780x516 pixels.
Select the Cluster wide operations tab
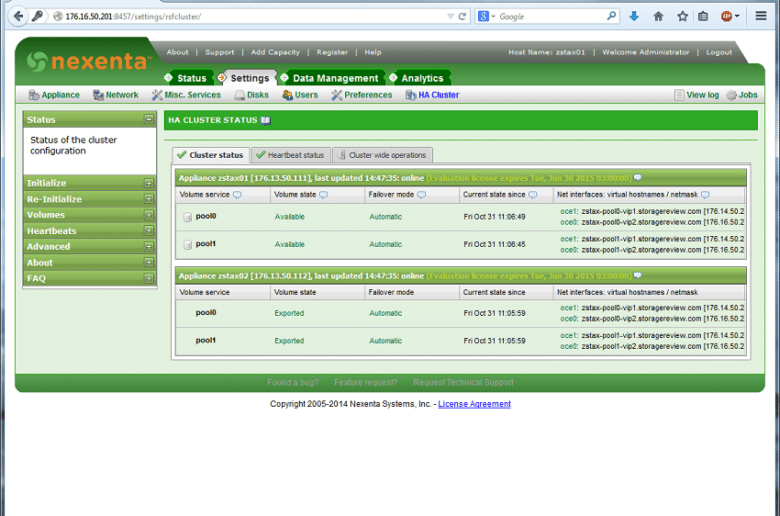click(382, 155)
